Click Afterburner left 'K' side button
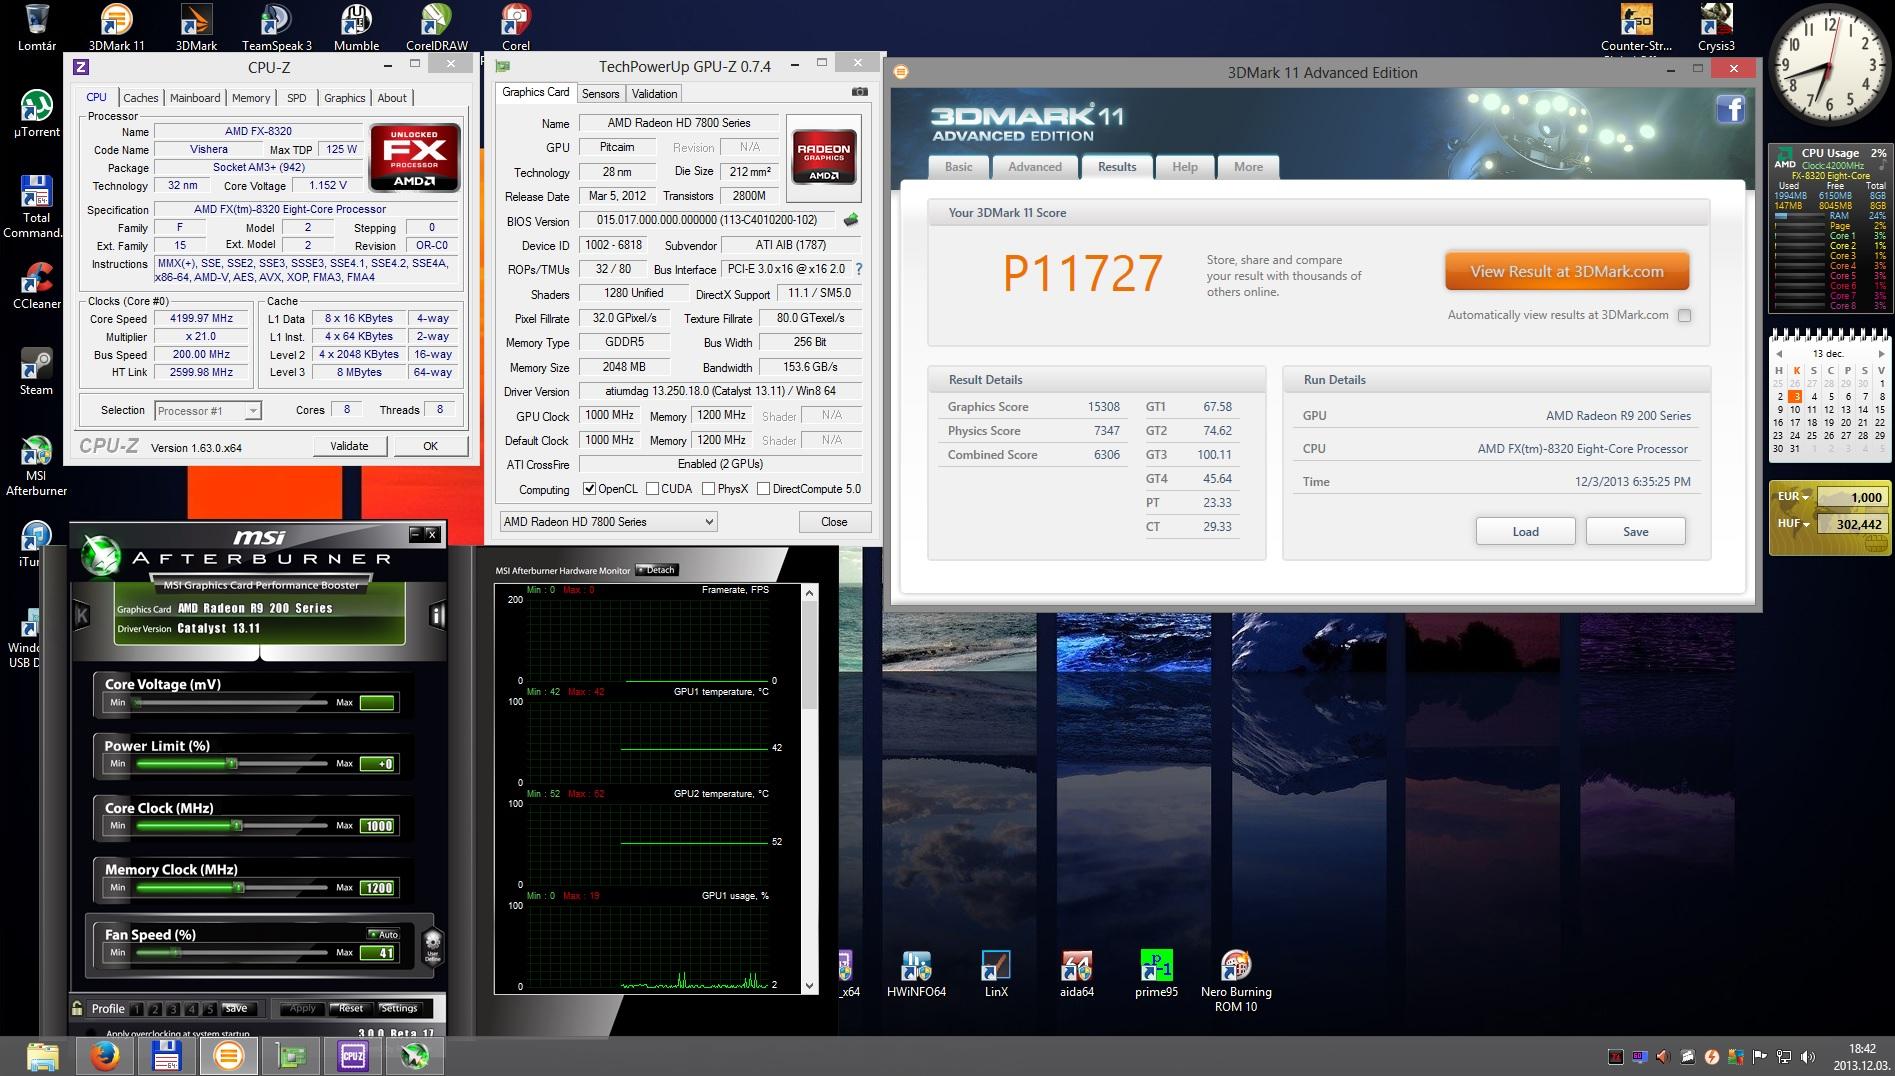Viewport: 1895px width, 1076px height. (x=82, y=615)
